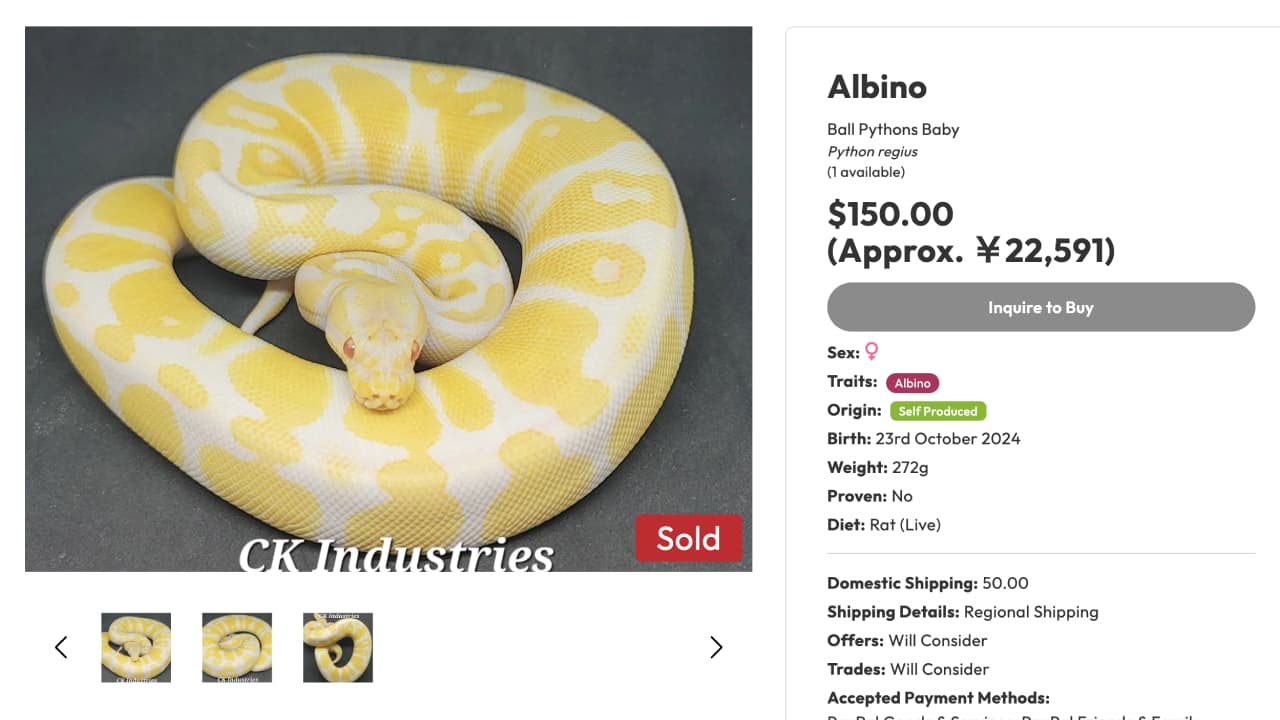Click the previous image arrow in carousel
Image resolution: width=1280 pixels, height=720 pixels.
(x=61, y=648)
